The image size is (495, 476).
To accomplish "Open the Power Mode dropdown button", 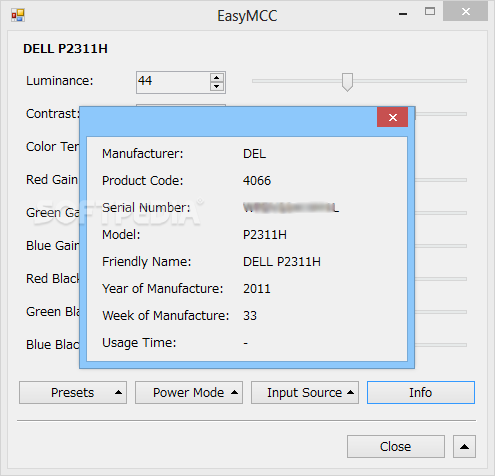I will (x=189, y=393).
